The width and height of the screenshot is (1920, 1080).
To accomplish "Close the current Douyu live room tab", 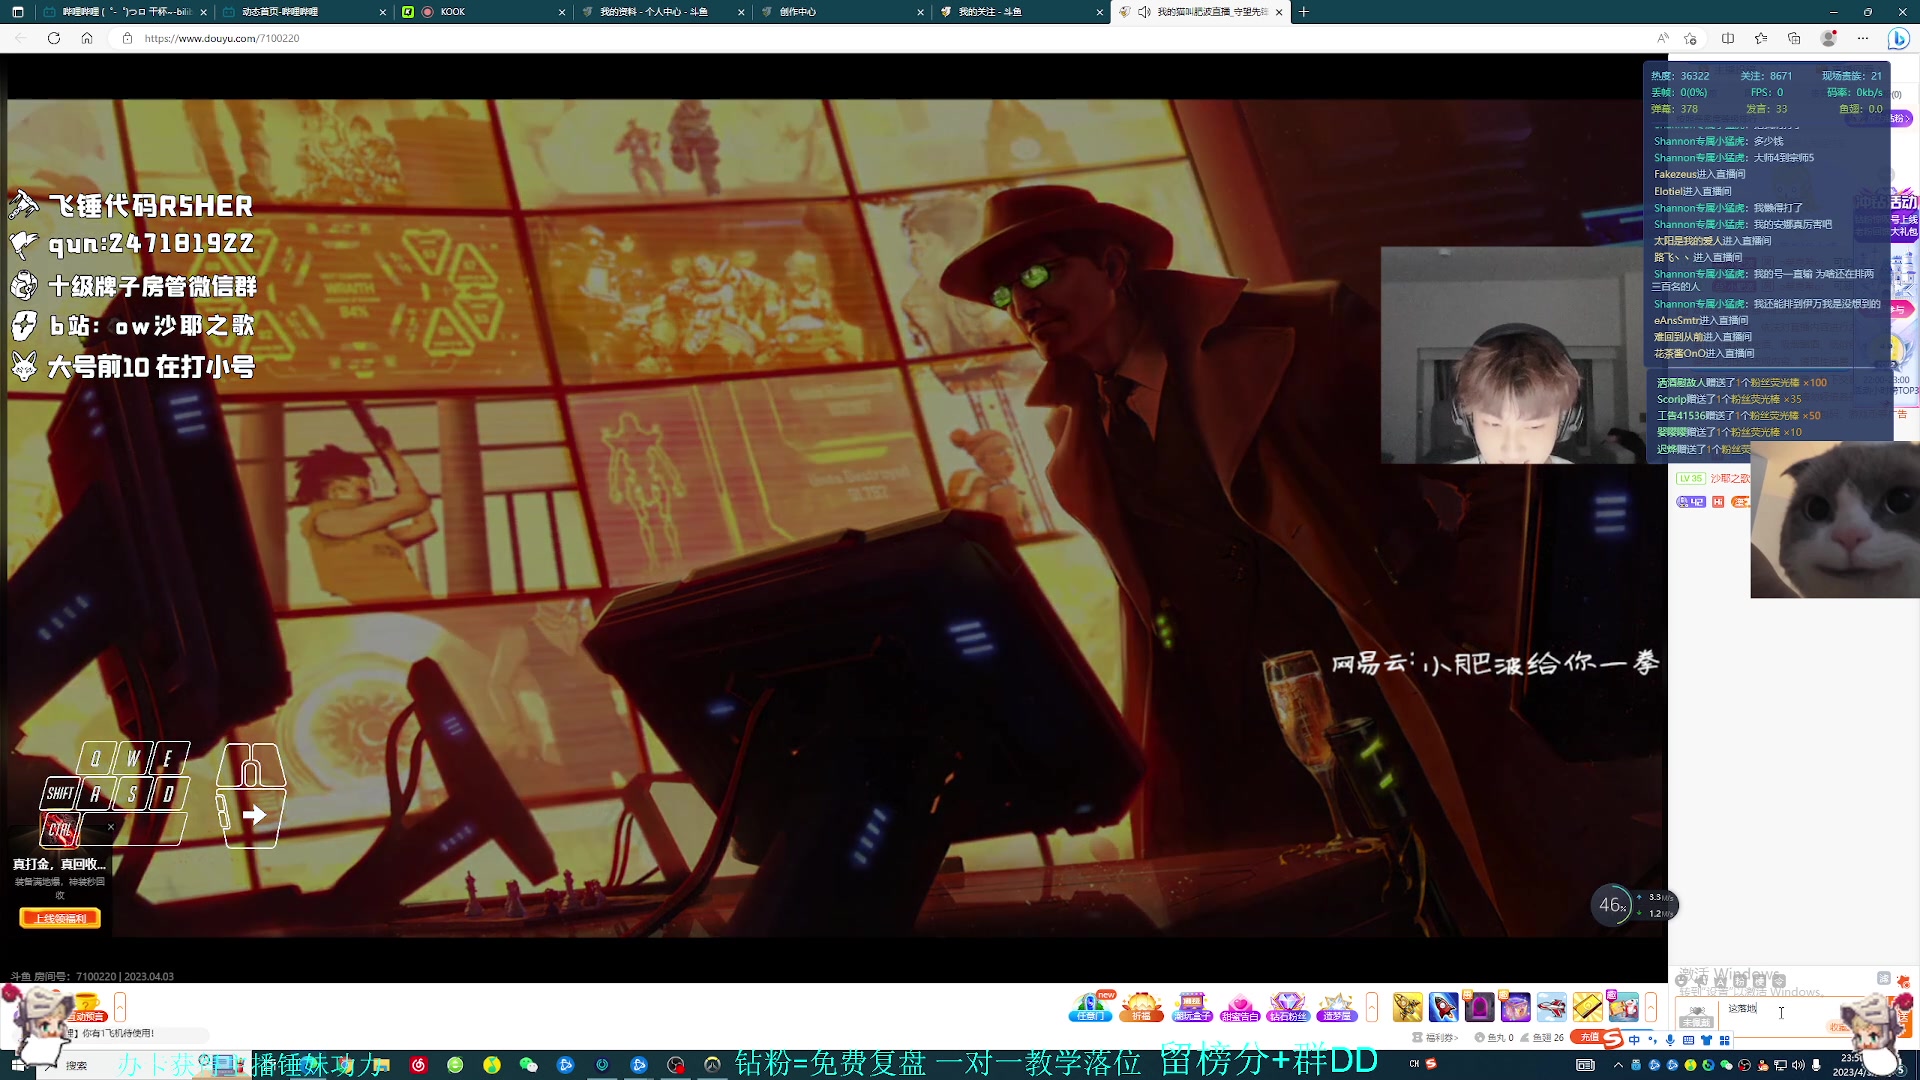I will pos(1279,12).
